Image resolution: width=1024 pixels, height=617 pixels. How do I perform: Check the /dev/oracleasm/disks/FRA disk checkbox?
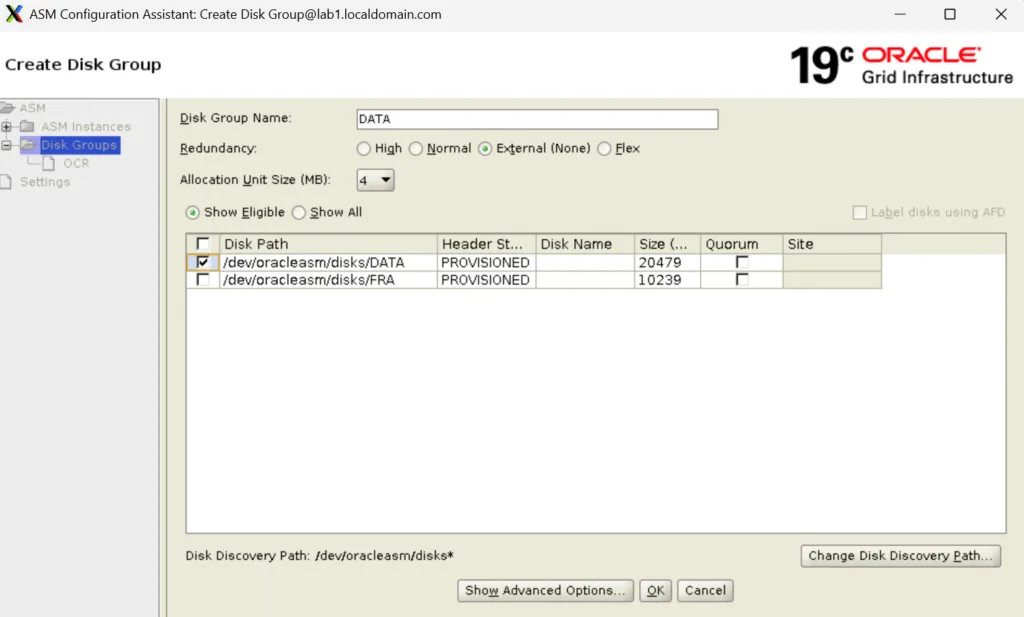pos(202,279)
